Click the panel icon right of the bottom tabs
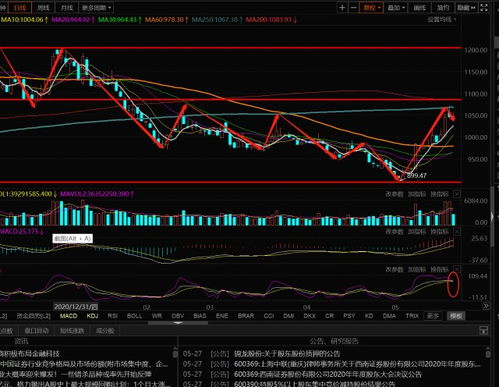The image size is (499, 387). click(483, 330)
